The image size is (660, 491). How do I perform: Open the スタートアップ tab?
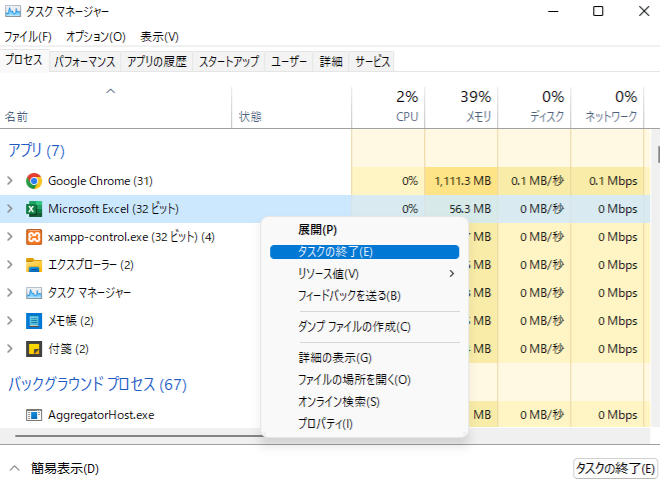click(x=228, y=61)
